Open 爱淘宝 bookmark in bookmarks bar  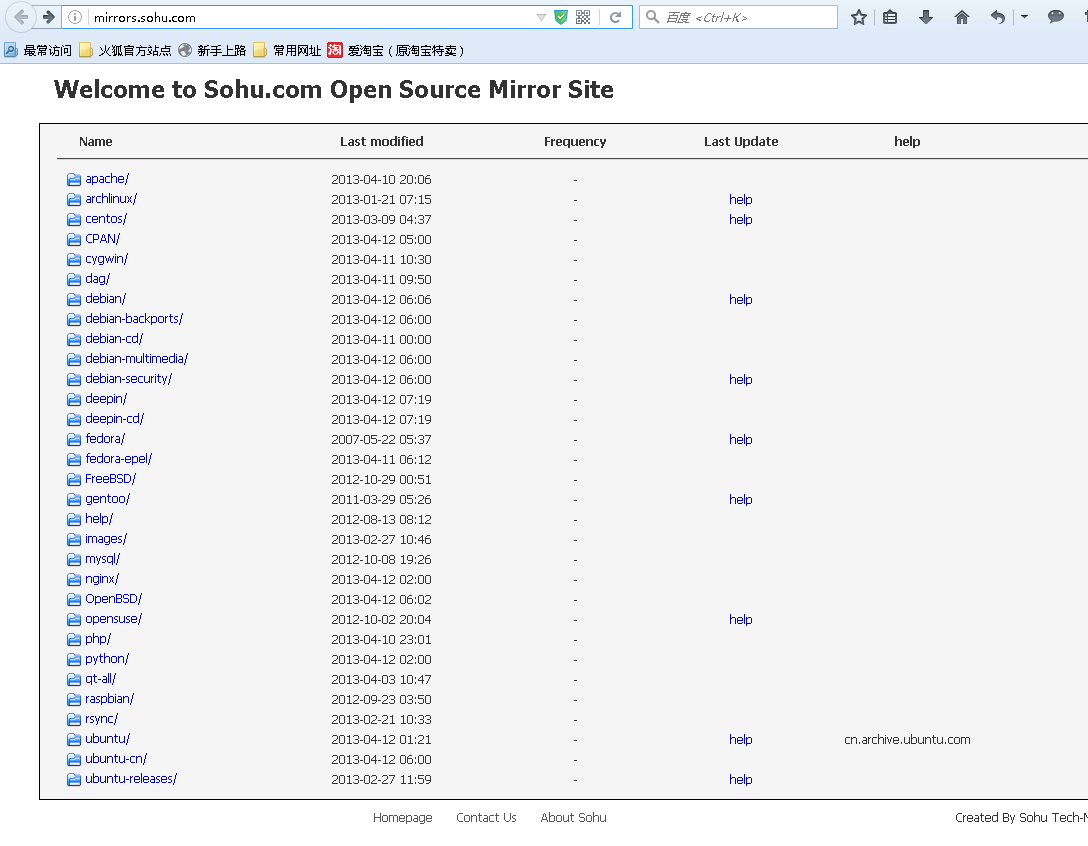pos(396,50)
